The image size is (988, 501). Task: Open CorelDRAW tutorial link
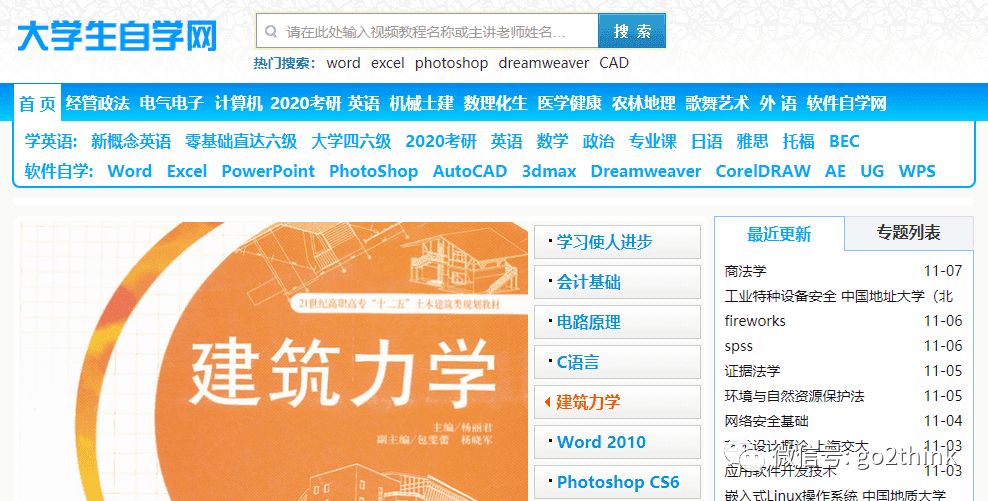763,171
